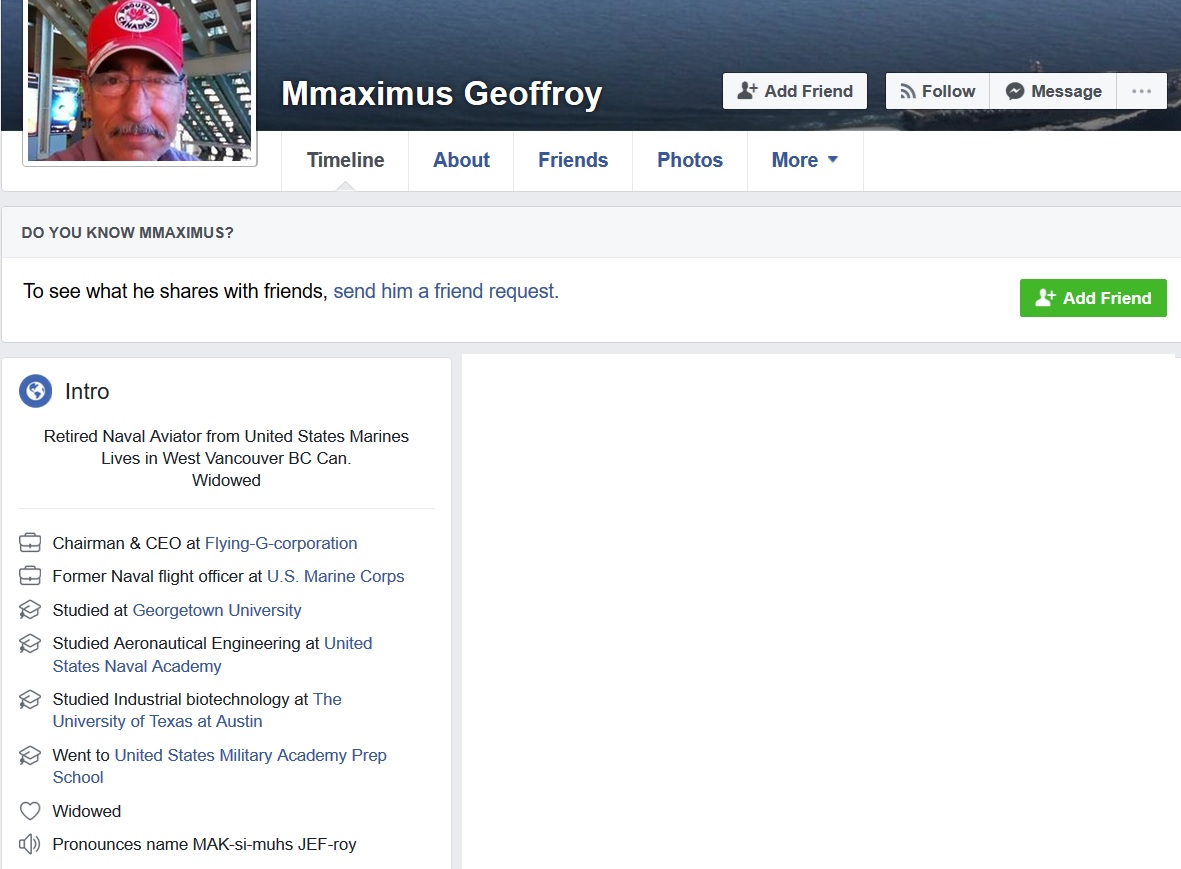1181x869 pixels.
Task: Click the globe icon beside Intro
Action: pyautogui.click(x=35, y=391)
